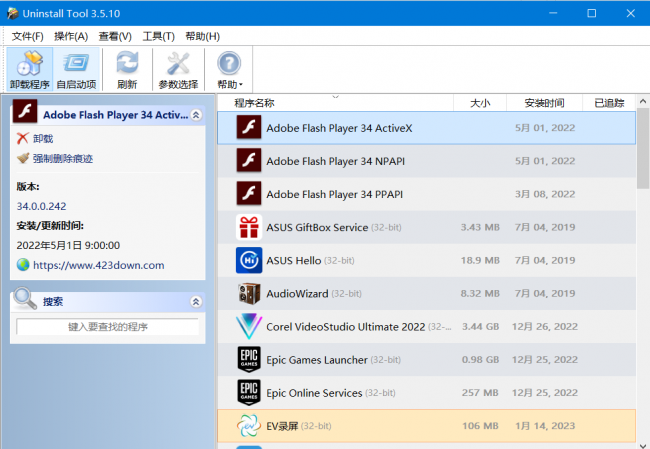
Task: Select the Adobe Flash Player 34 ActiveX name
Action: [339, 128]
